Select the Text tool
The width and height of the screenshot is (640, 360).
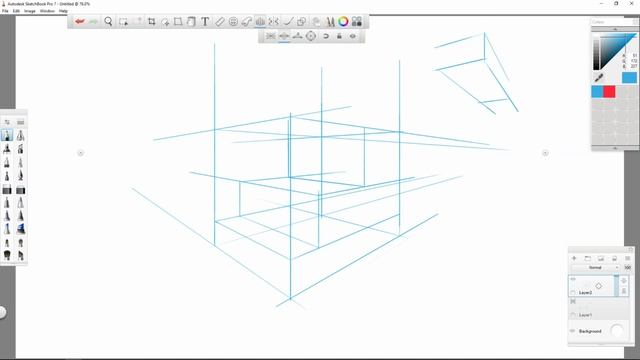205,22
